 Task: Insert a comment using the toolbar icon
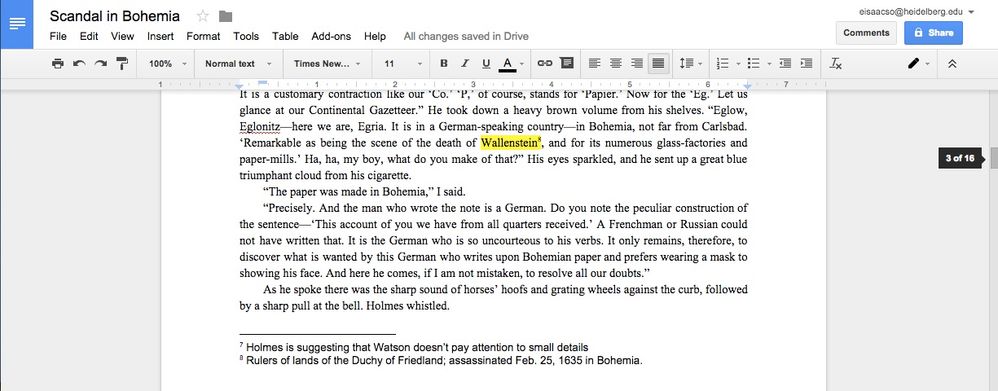coord(566,64)
